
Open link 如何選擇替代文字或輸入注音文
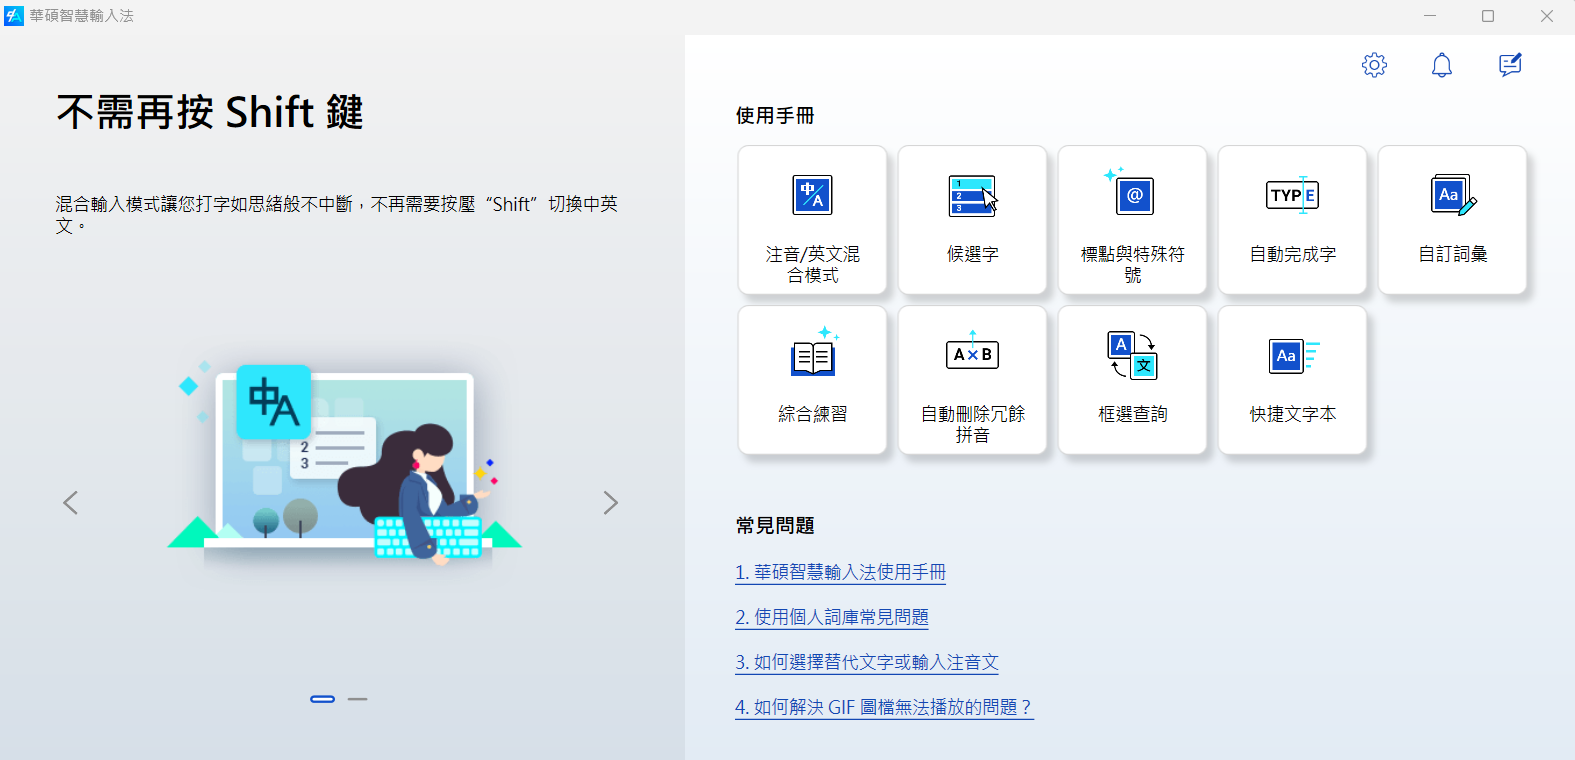point(867,662)
